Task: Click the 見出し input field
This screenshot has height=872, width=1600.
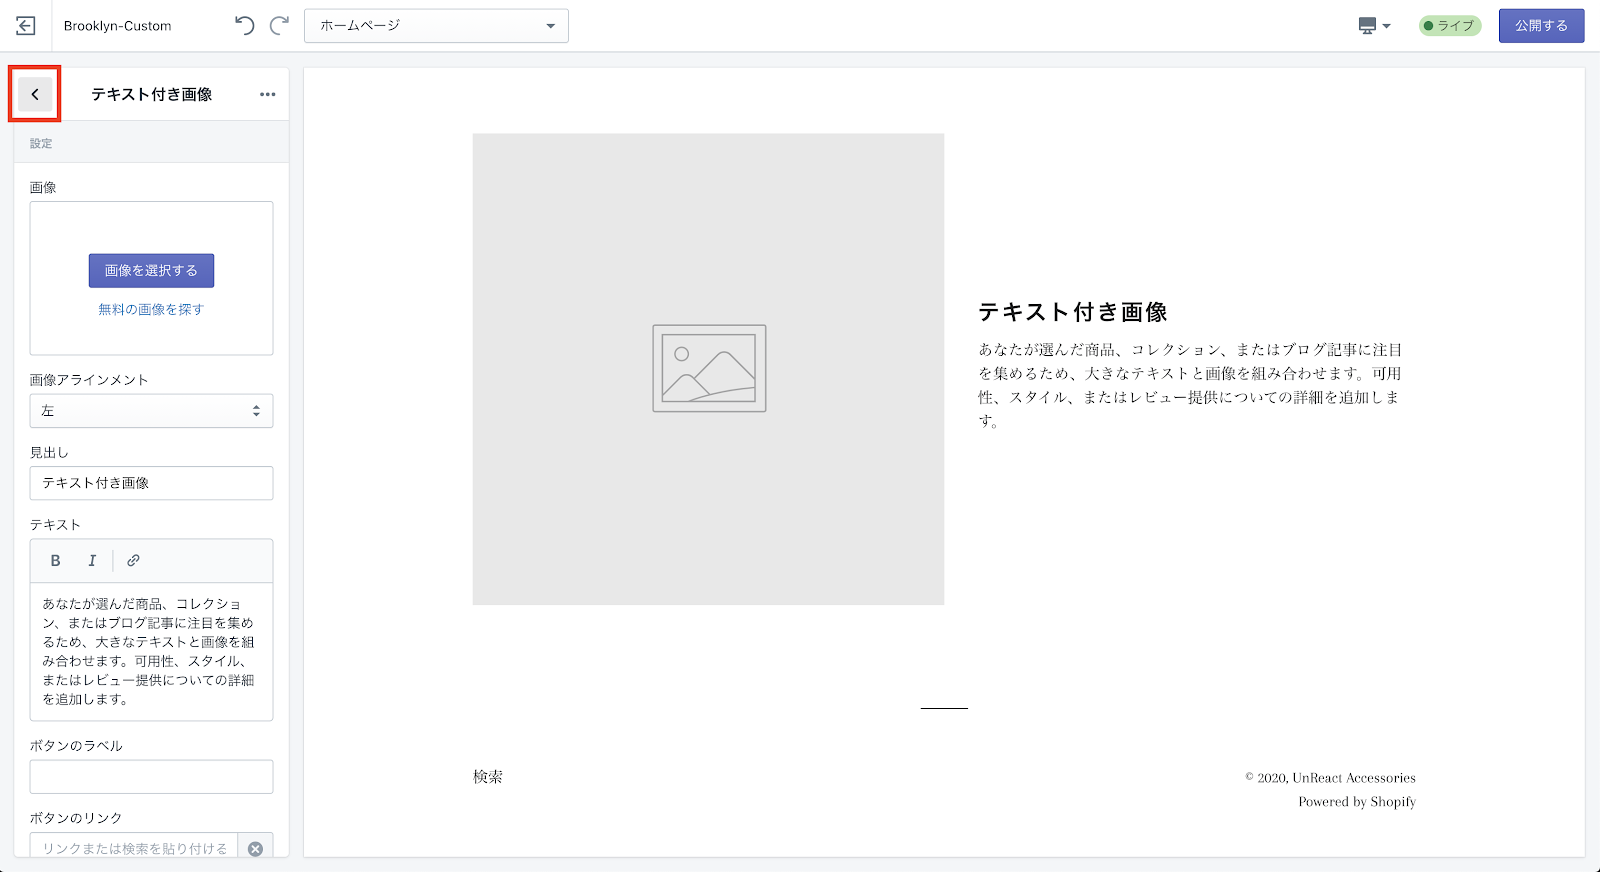Action: pos(151,483)
